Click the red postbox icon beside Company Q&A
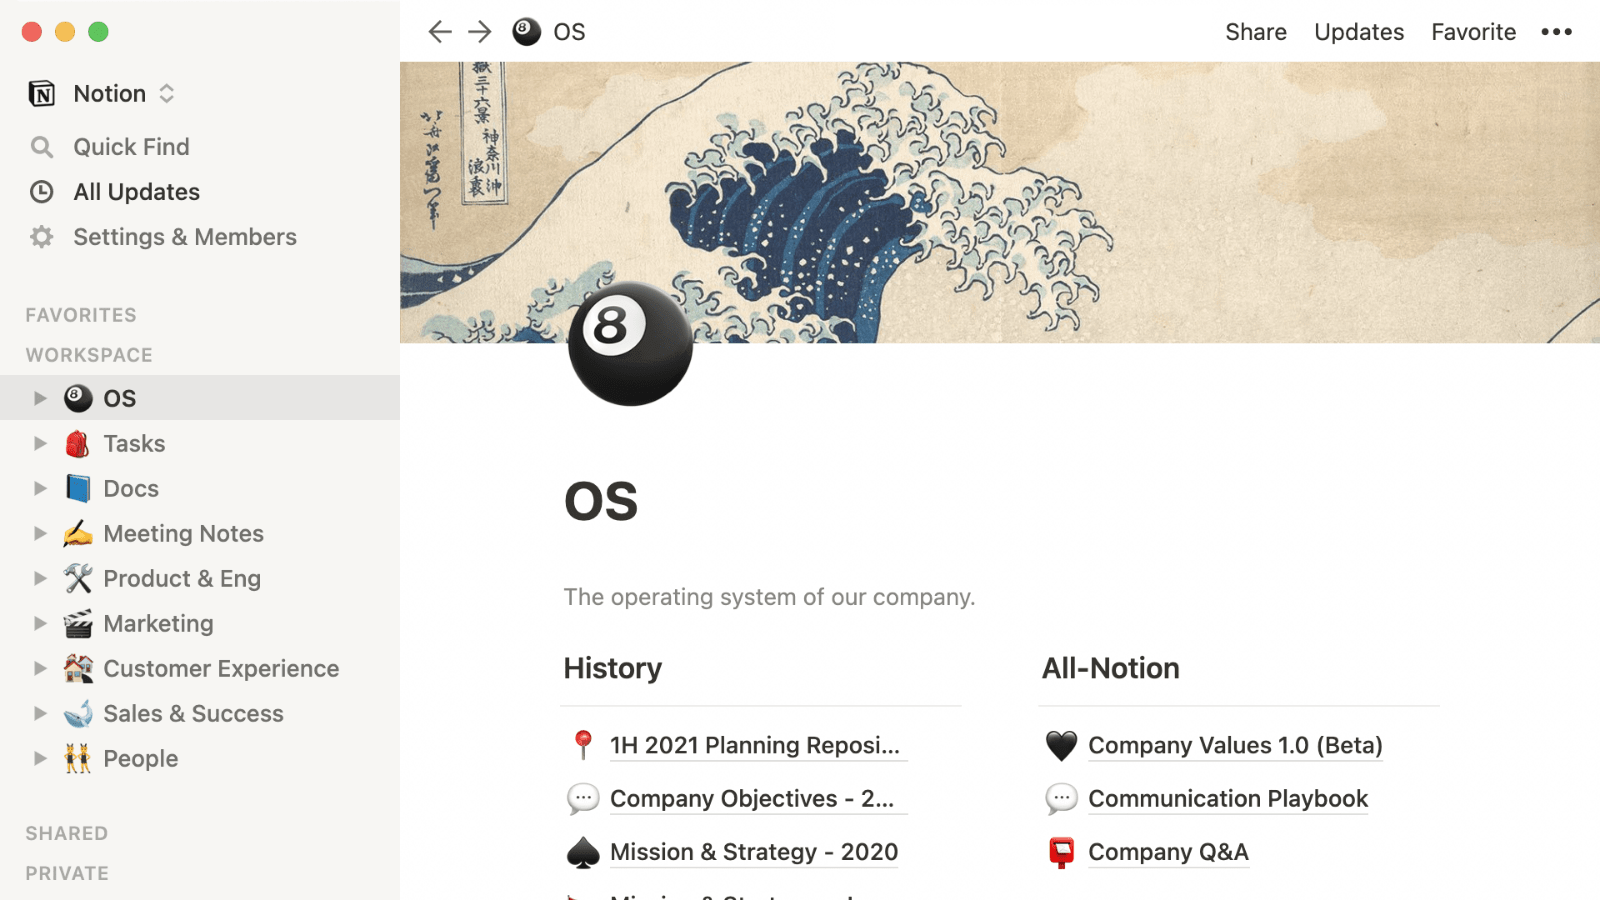The image size is (1600, 900). coord(1061,852)
